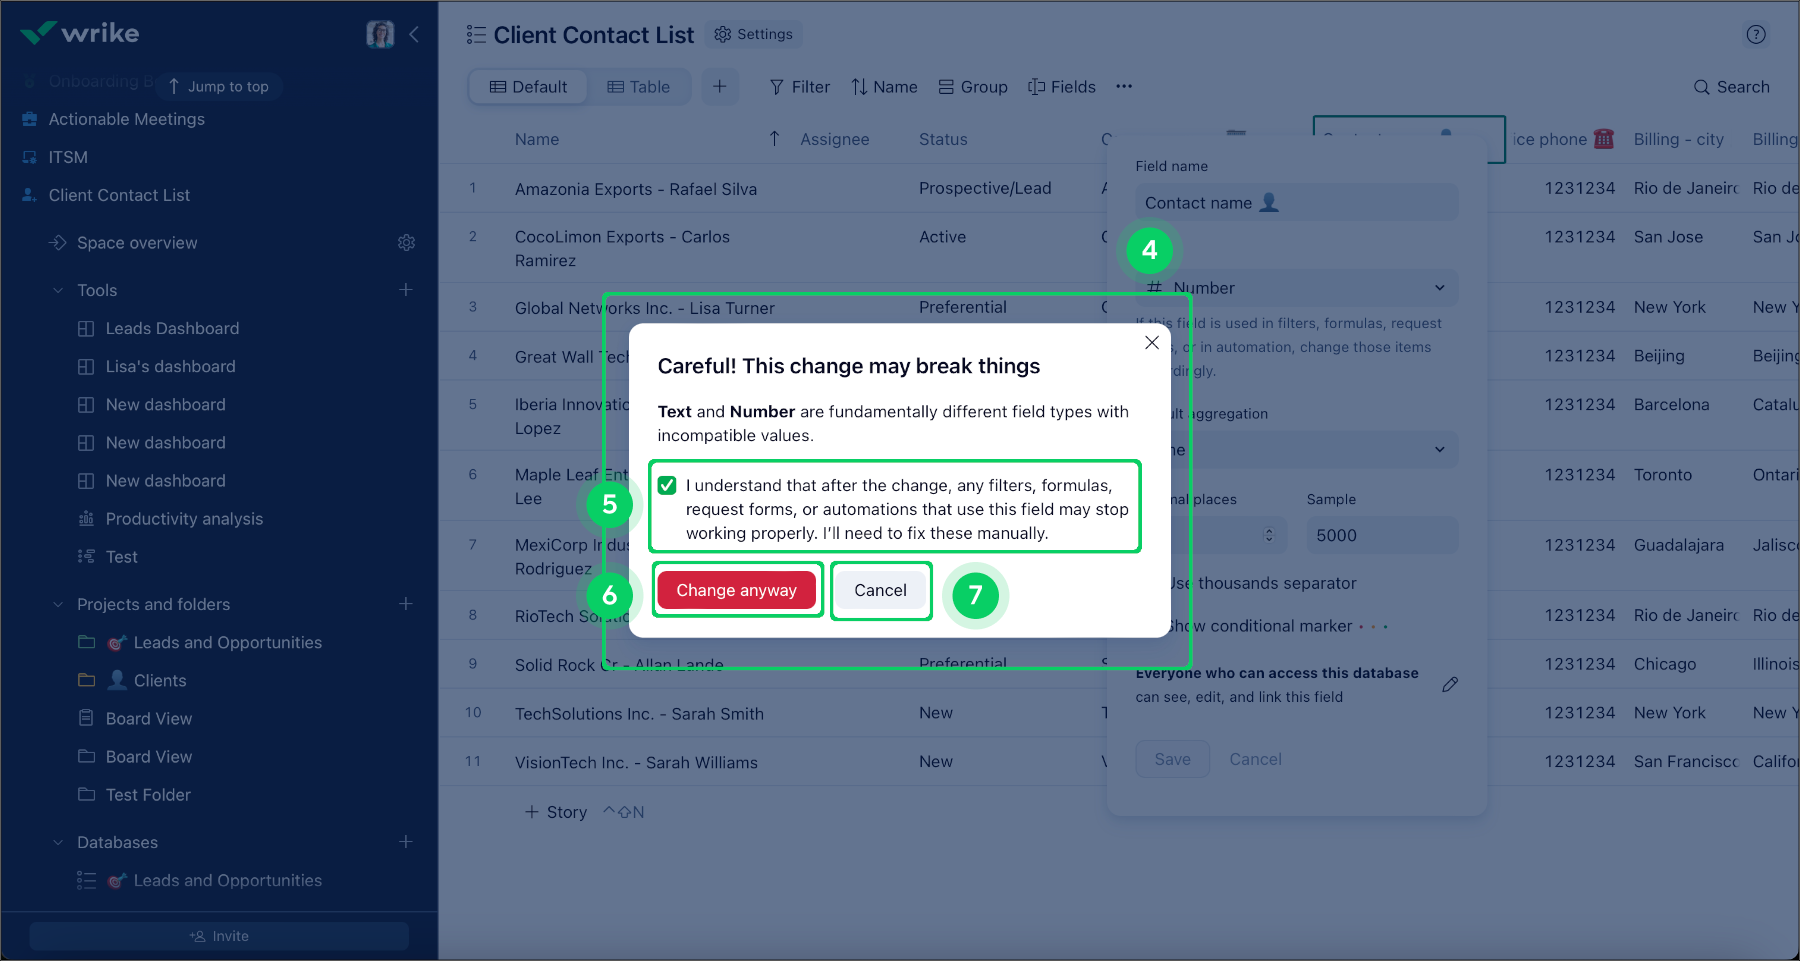Click the Invite button
The height and width of the screenshot is (961, 1800).
click(219, 936)
